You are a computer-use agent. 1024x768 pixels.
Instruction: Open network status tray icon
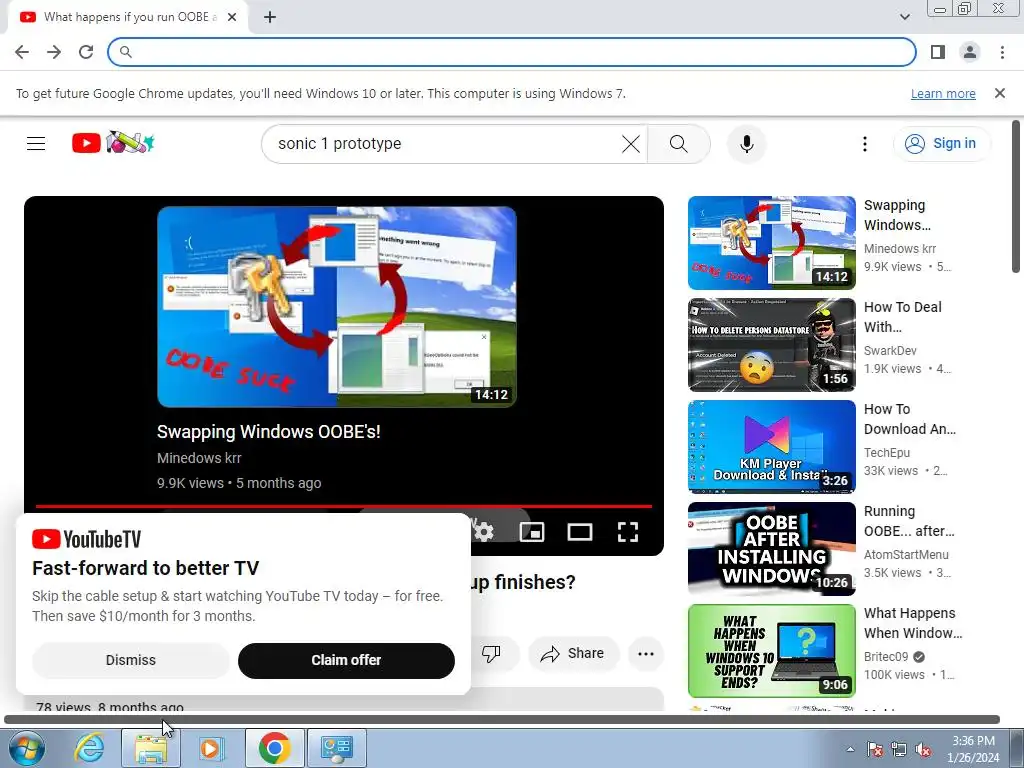tap(899, 749)
